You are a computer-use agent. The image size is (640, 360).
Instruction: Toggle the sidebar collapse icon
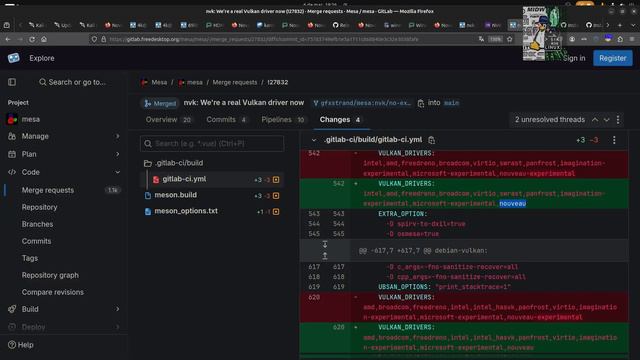click(x=12, y=82)
